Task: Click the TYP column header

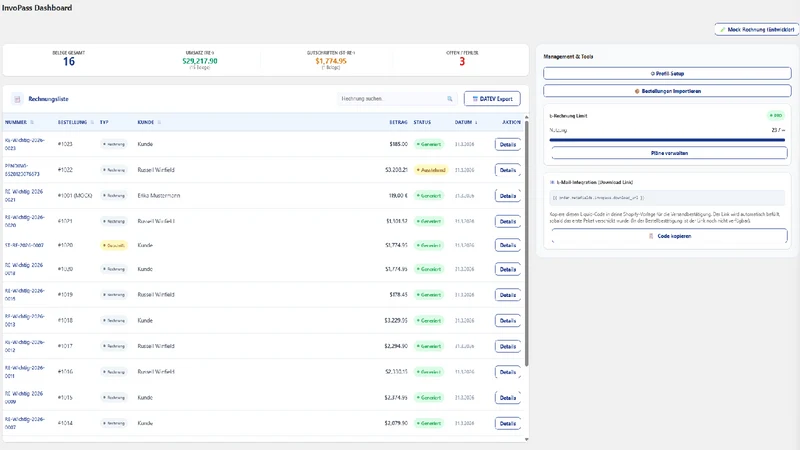Action: coord(104,122)
